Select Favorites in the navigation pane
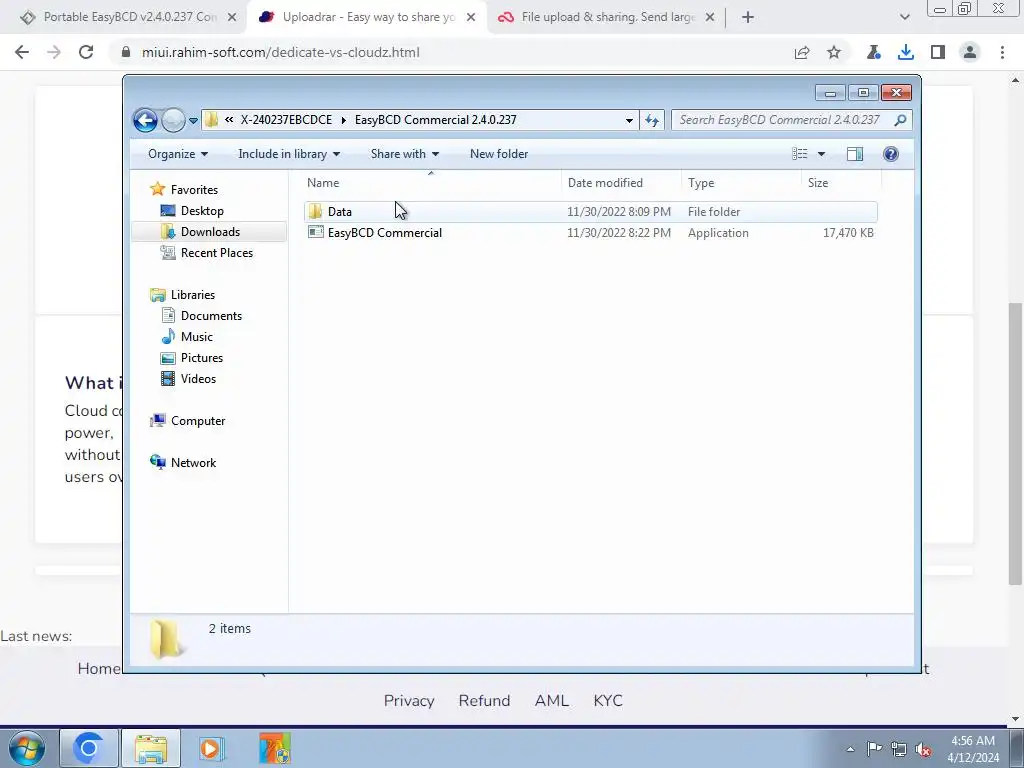Viewport: 1024px width, 768px height. [x=194, y=190]
